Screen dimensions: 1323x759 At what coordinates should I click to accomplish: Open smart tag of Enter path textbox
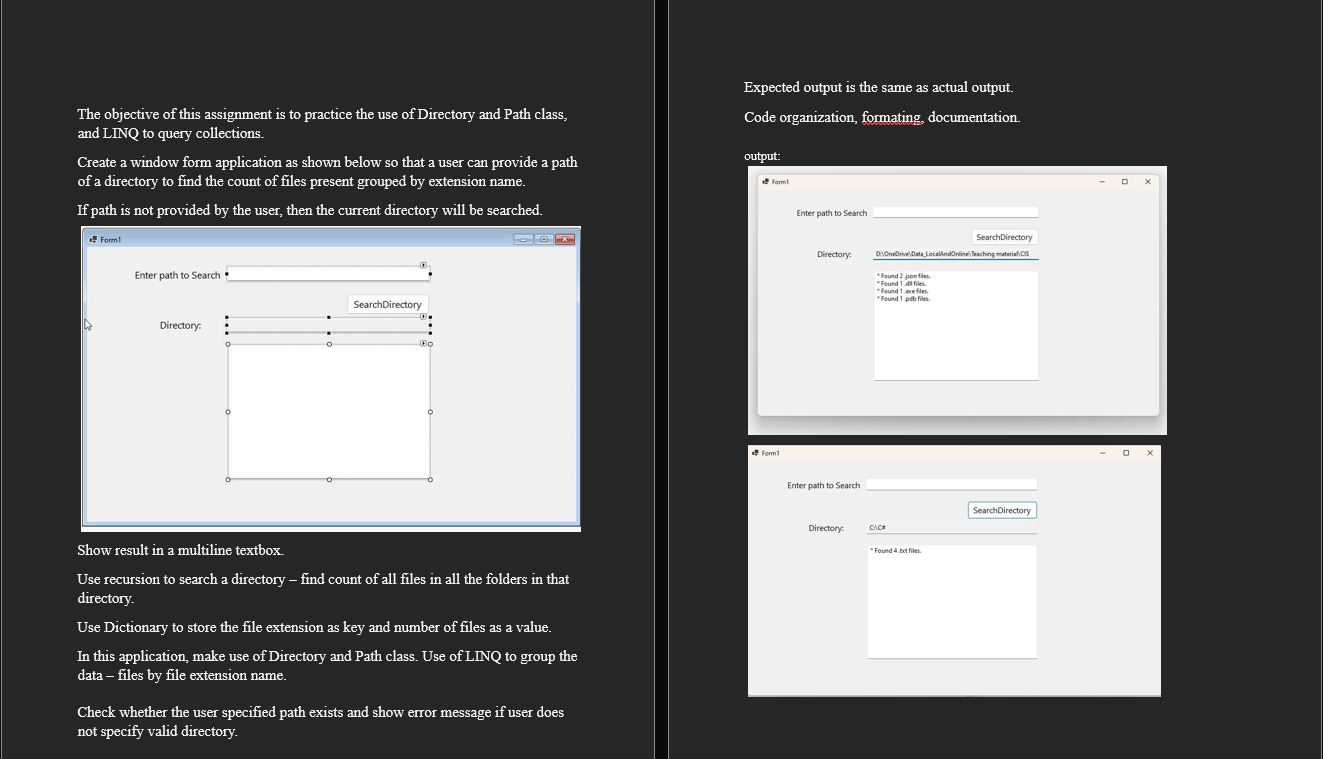423,264
